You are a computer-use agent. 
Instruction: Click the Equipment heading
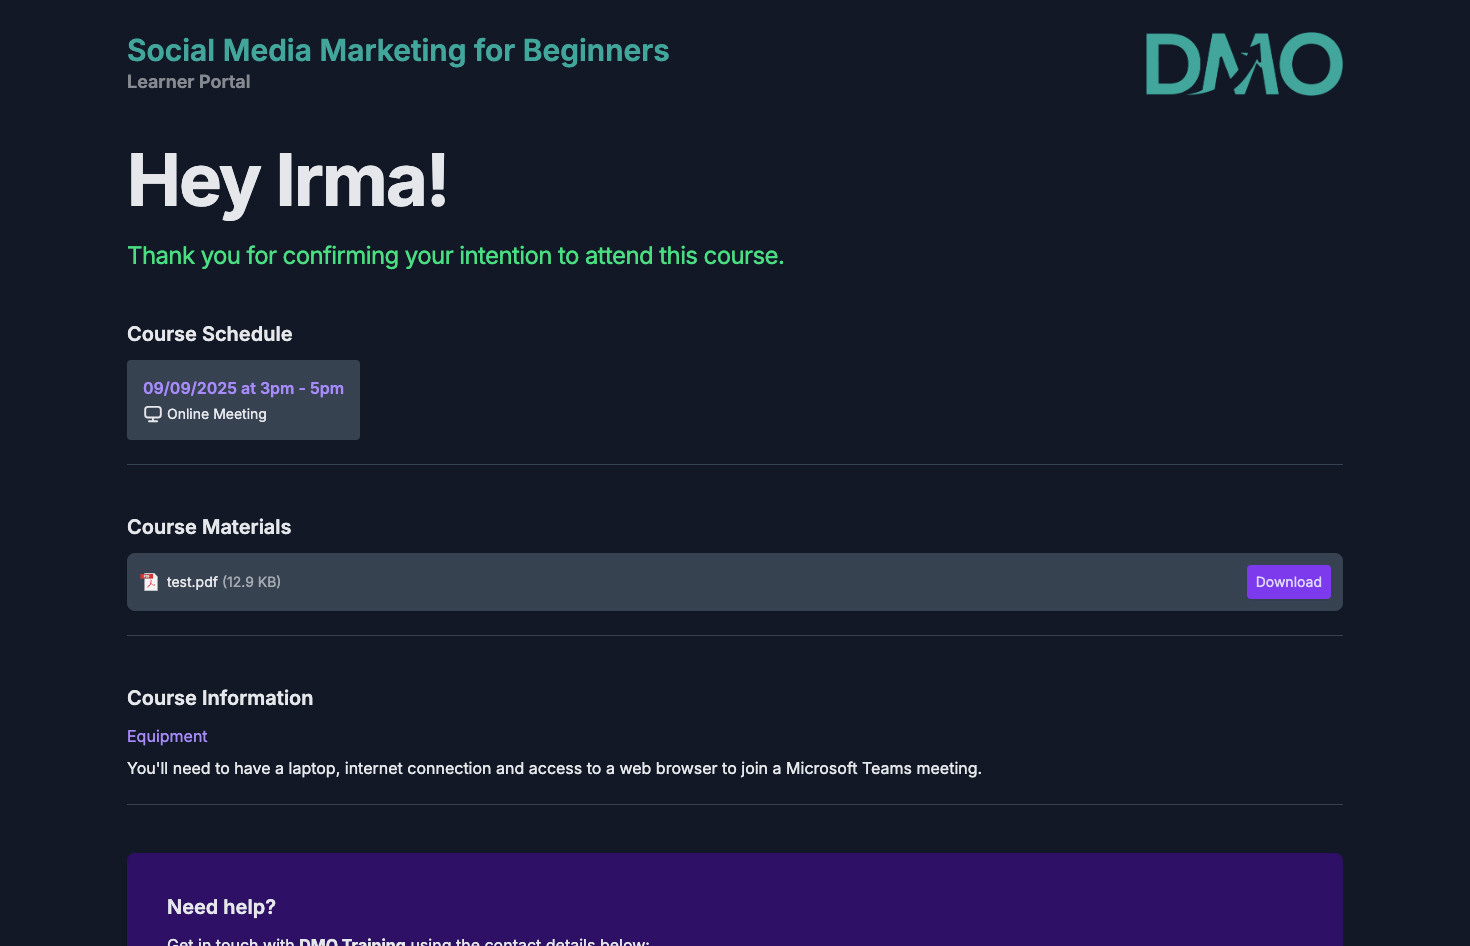pyautogui.click(x=167, y=736)
